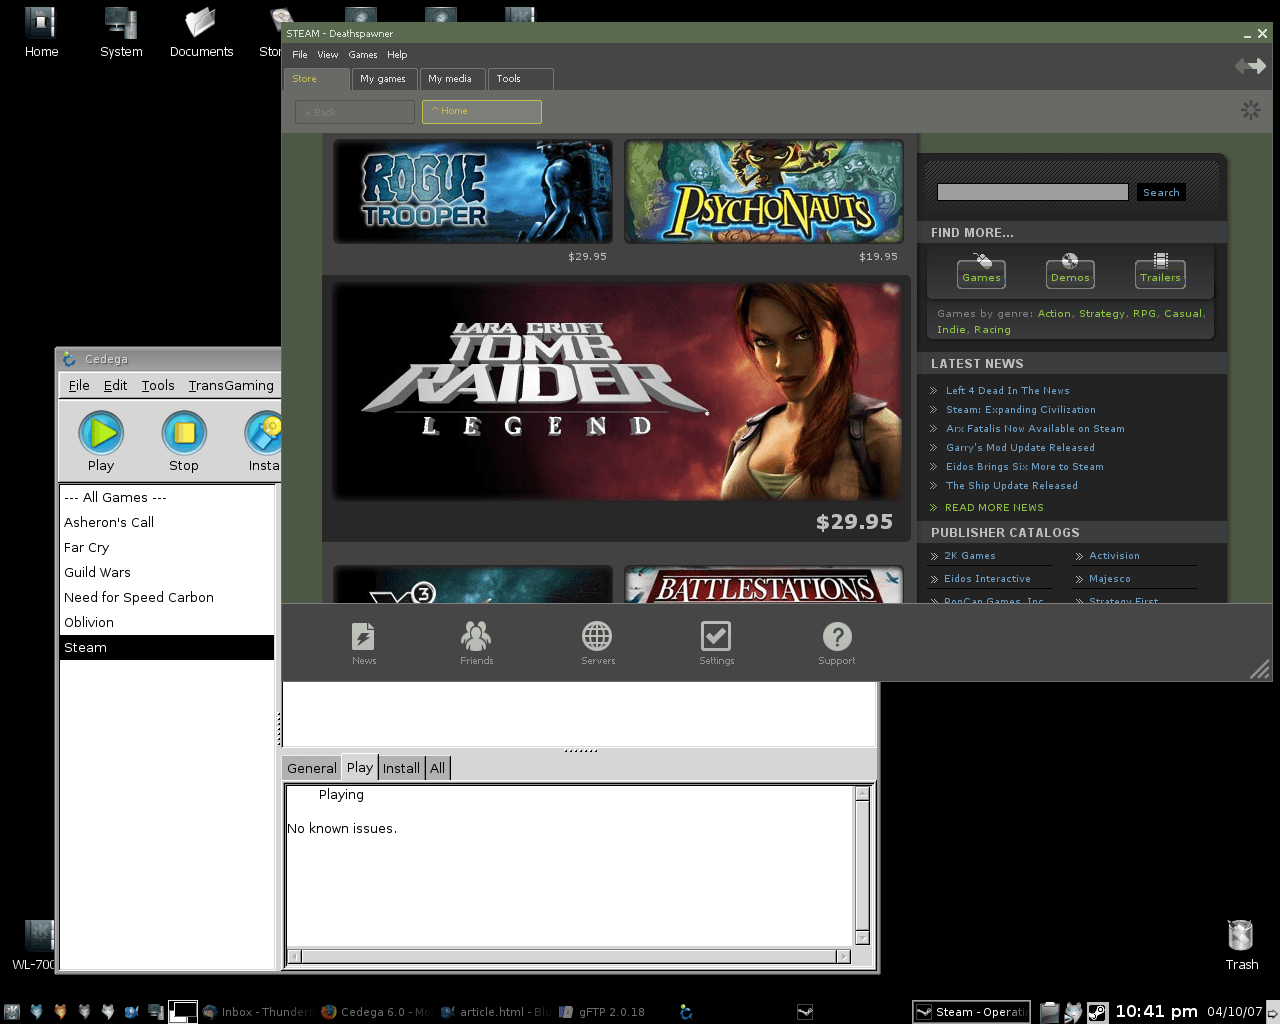
Task: Open the Steam Games menu
Action: click(363, 55)
